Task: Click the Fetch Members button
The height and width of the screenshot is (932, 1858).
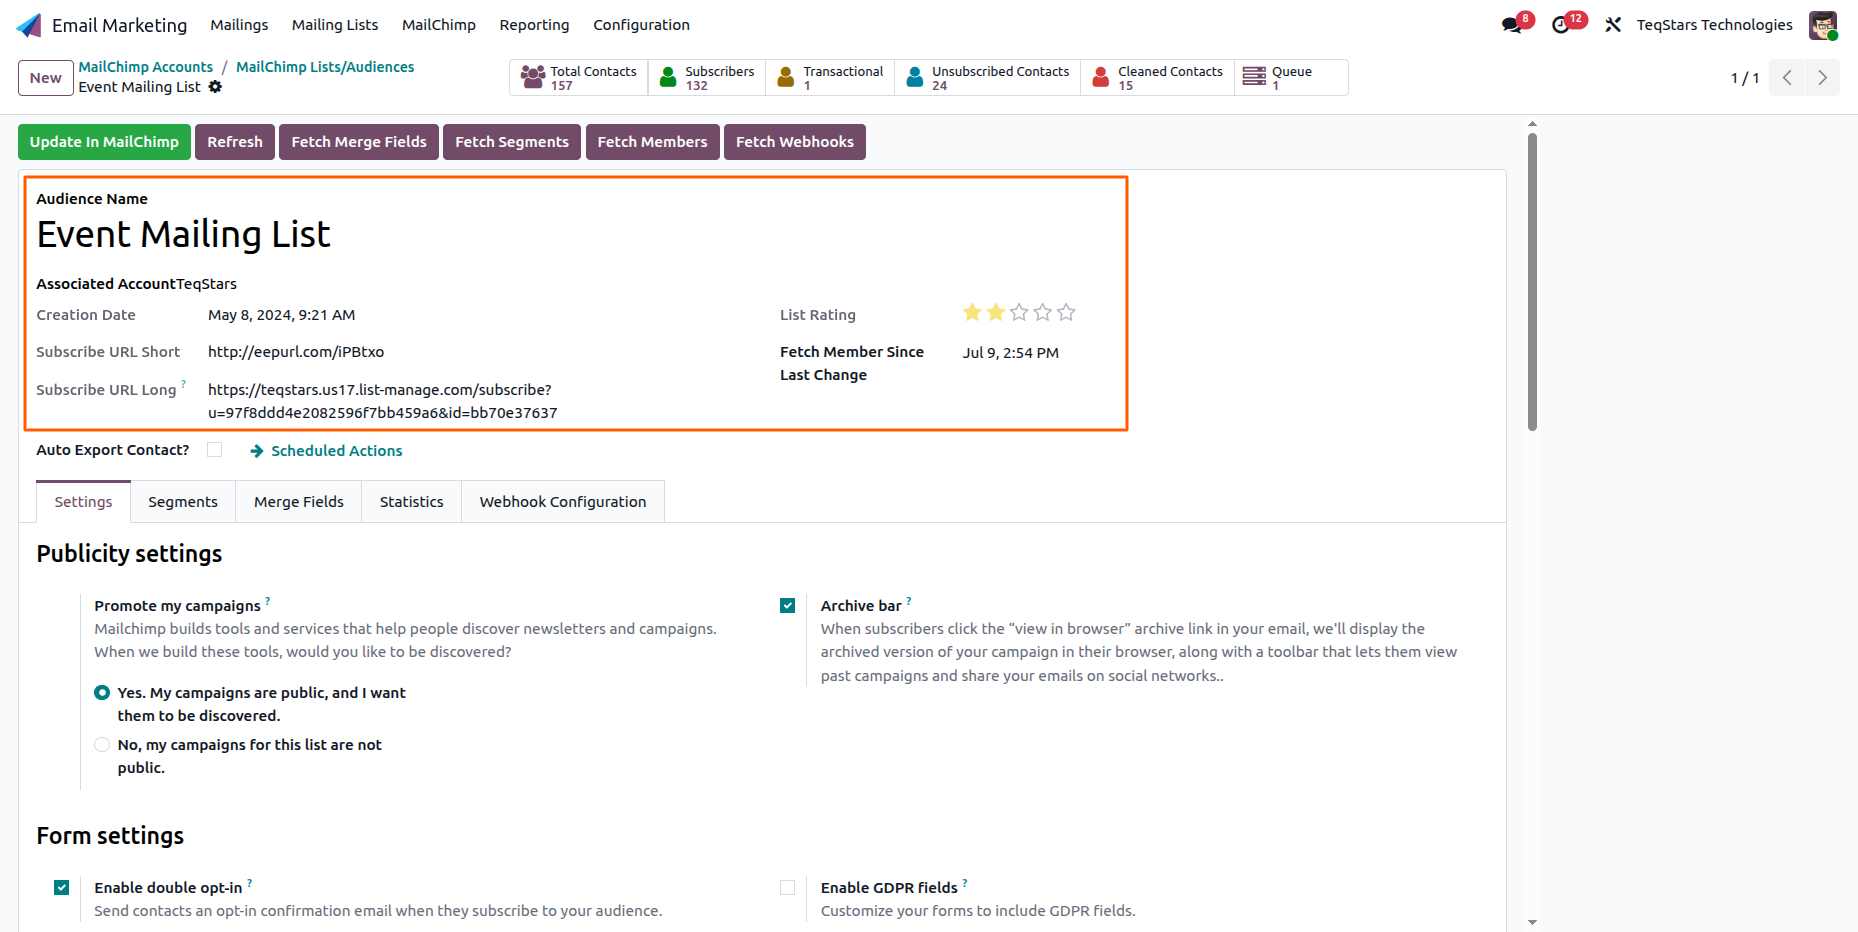Action: point(652,142)
